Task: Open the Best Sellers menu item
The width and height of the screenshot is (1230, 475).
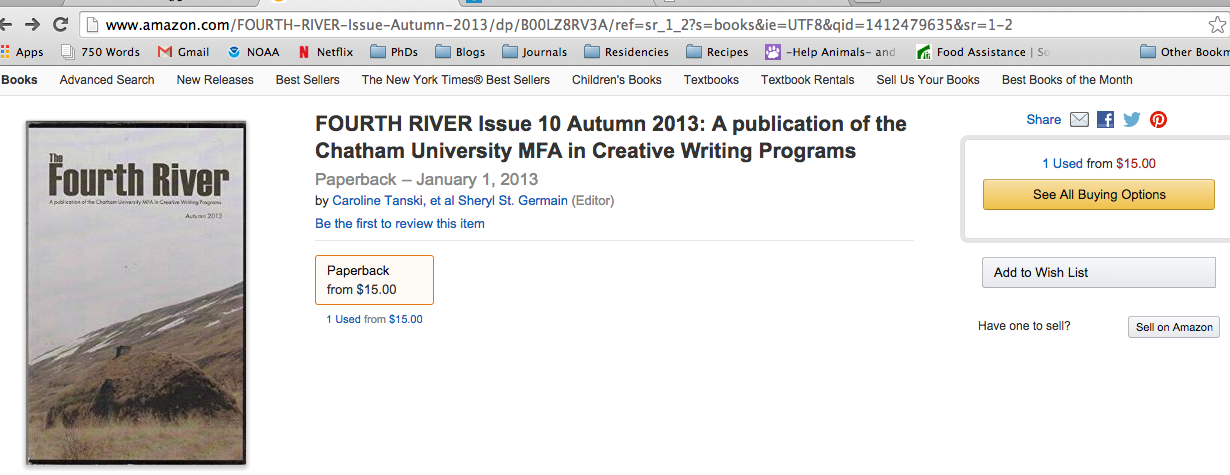Action: tap(307, 80)
